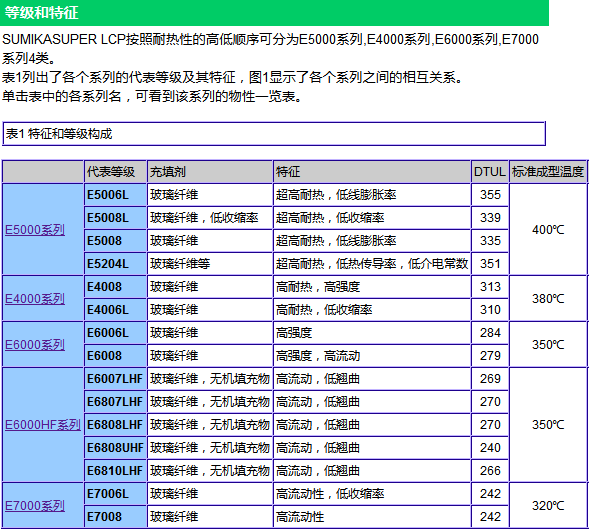Screen dimensions: 589x531
Task: Click the 320℃ molding temperature cell
Action: pos(548,505)
